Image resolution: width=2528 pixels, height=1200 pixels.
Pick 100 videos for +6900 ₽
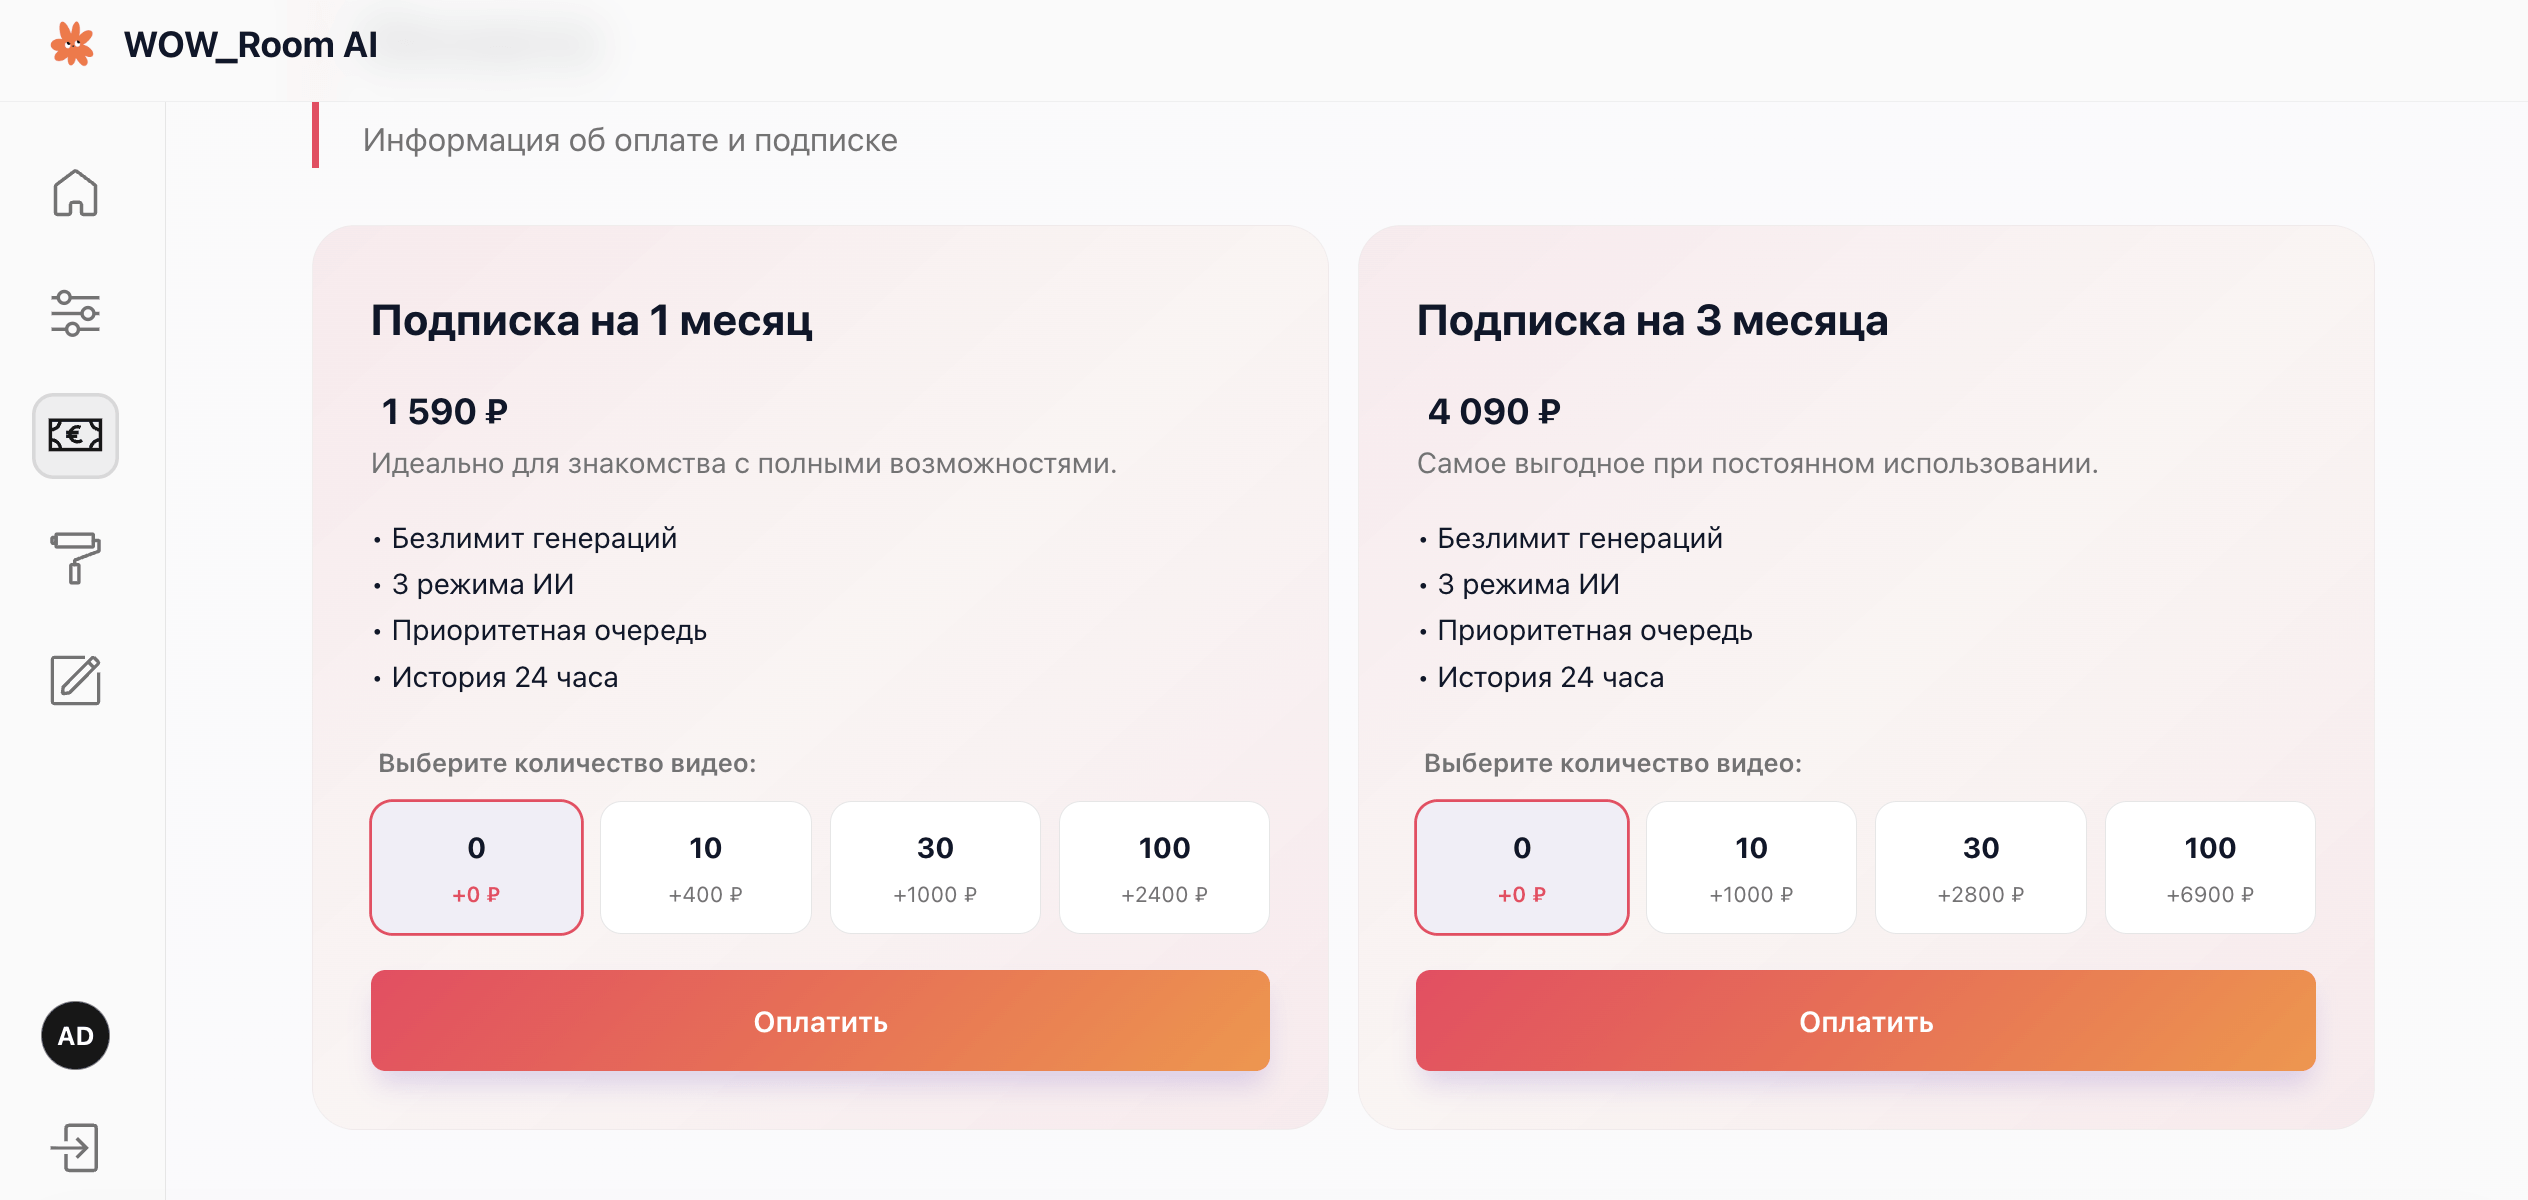click(x=2210, y=867)
